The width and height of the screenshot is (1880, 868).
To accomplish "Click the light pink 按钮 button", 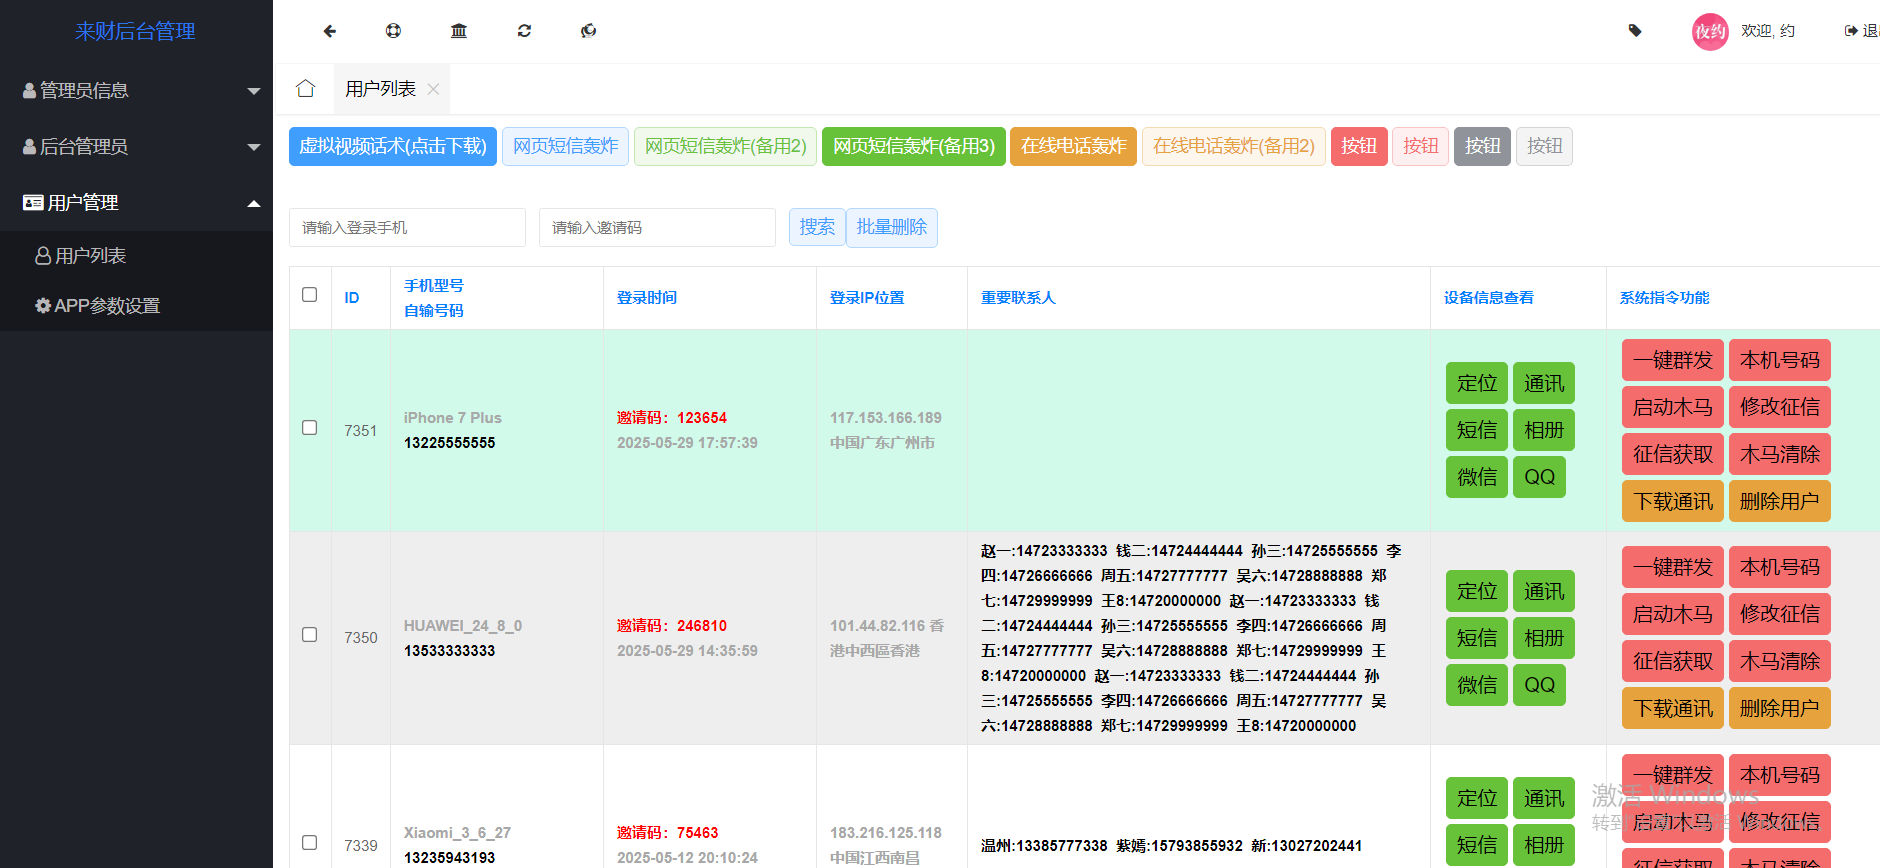I will pyautogui.click(x=1420, y=146).
